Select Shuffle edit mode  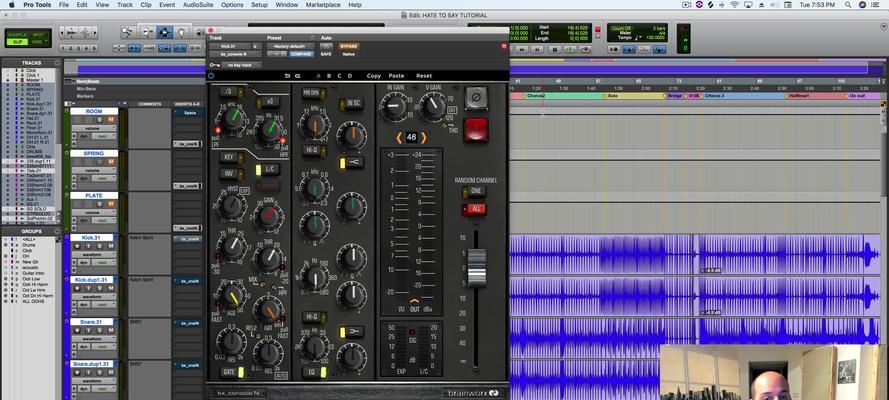(16, 35)
